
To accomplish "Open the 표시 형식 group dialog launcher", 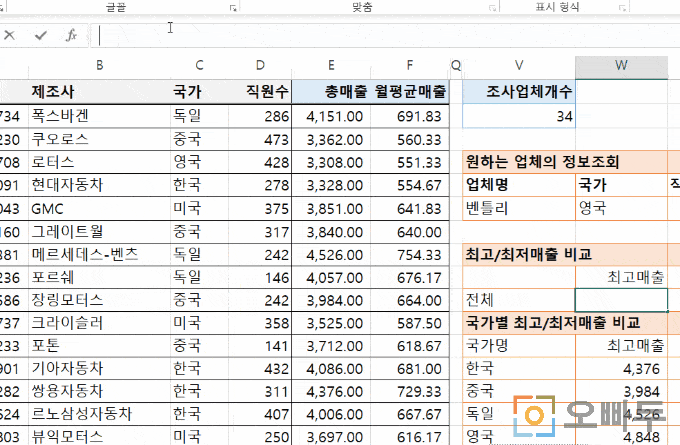I will point(622,8).
